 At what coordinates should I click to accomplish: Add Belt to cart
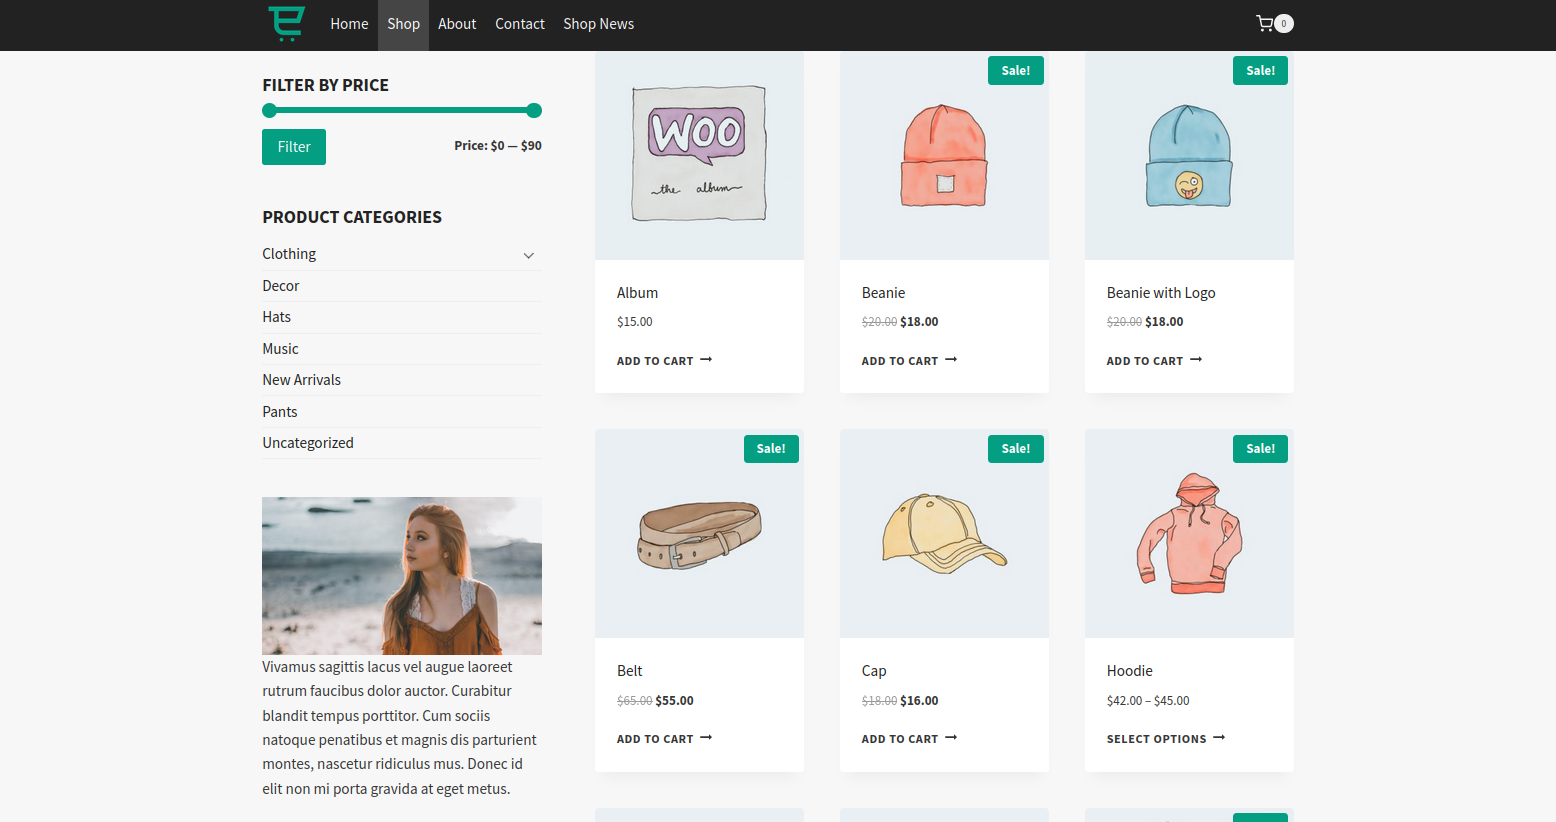pos(664,739)
